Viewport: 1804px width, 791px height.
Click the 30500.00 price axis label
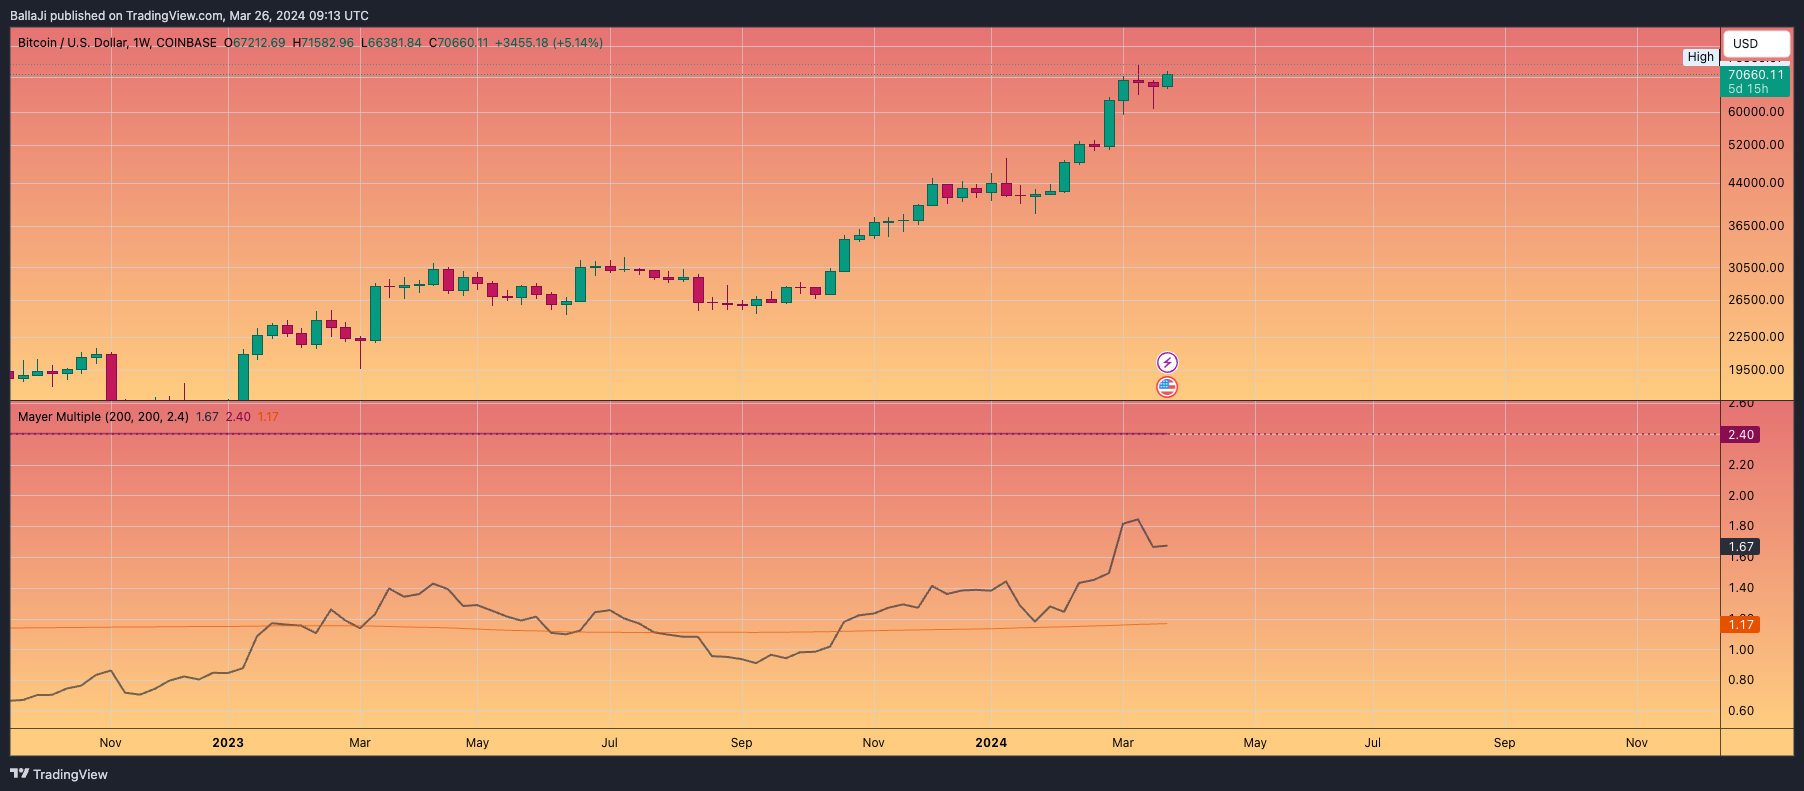pyautogui.click(x=1755, y=268)
